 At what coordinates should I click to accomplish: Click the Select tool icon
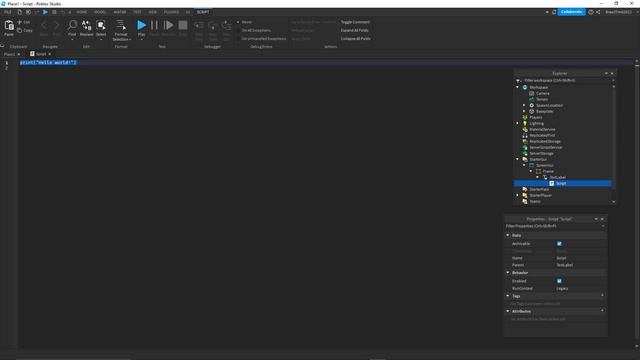101,25
